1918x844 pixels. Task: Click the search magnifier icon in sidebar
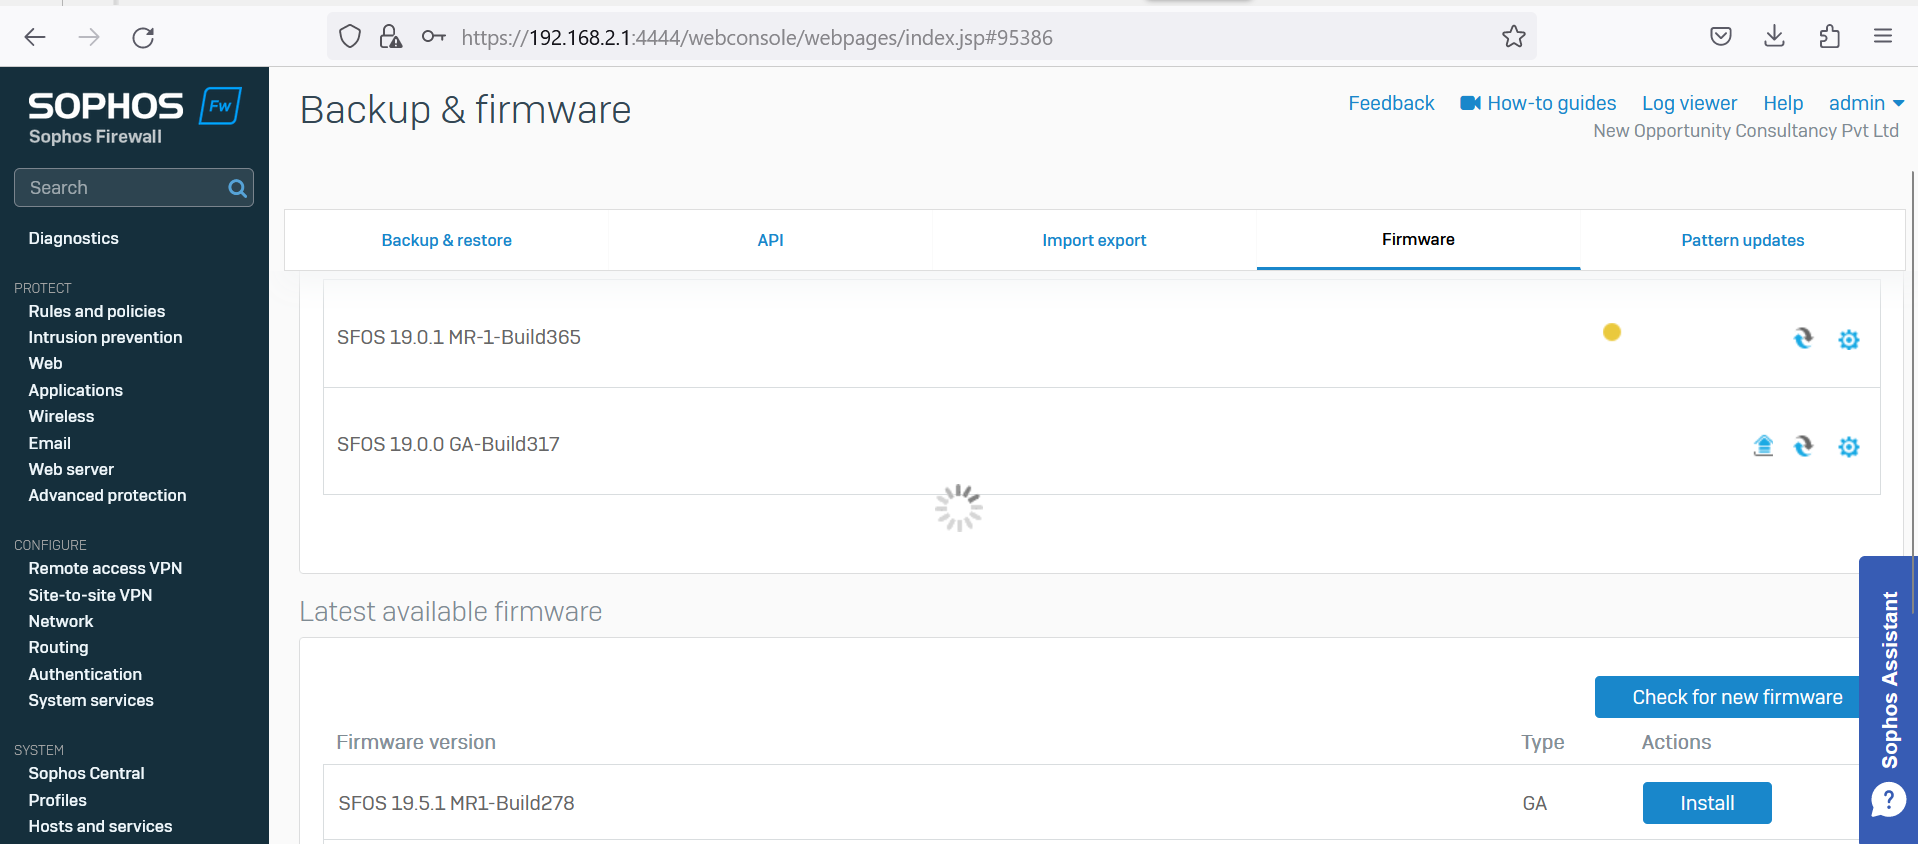click(x=237, y=188)
